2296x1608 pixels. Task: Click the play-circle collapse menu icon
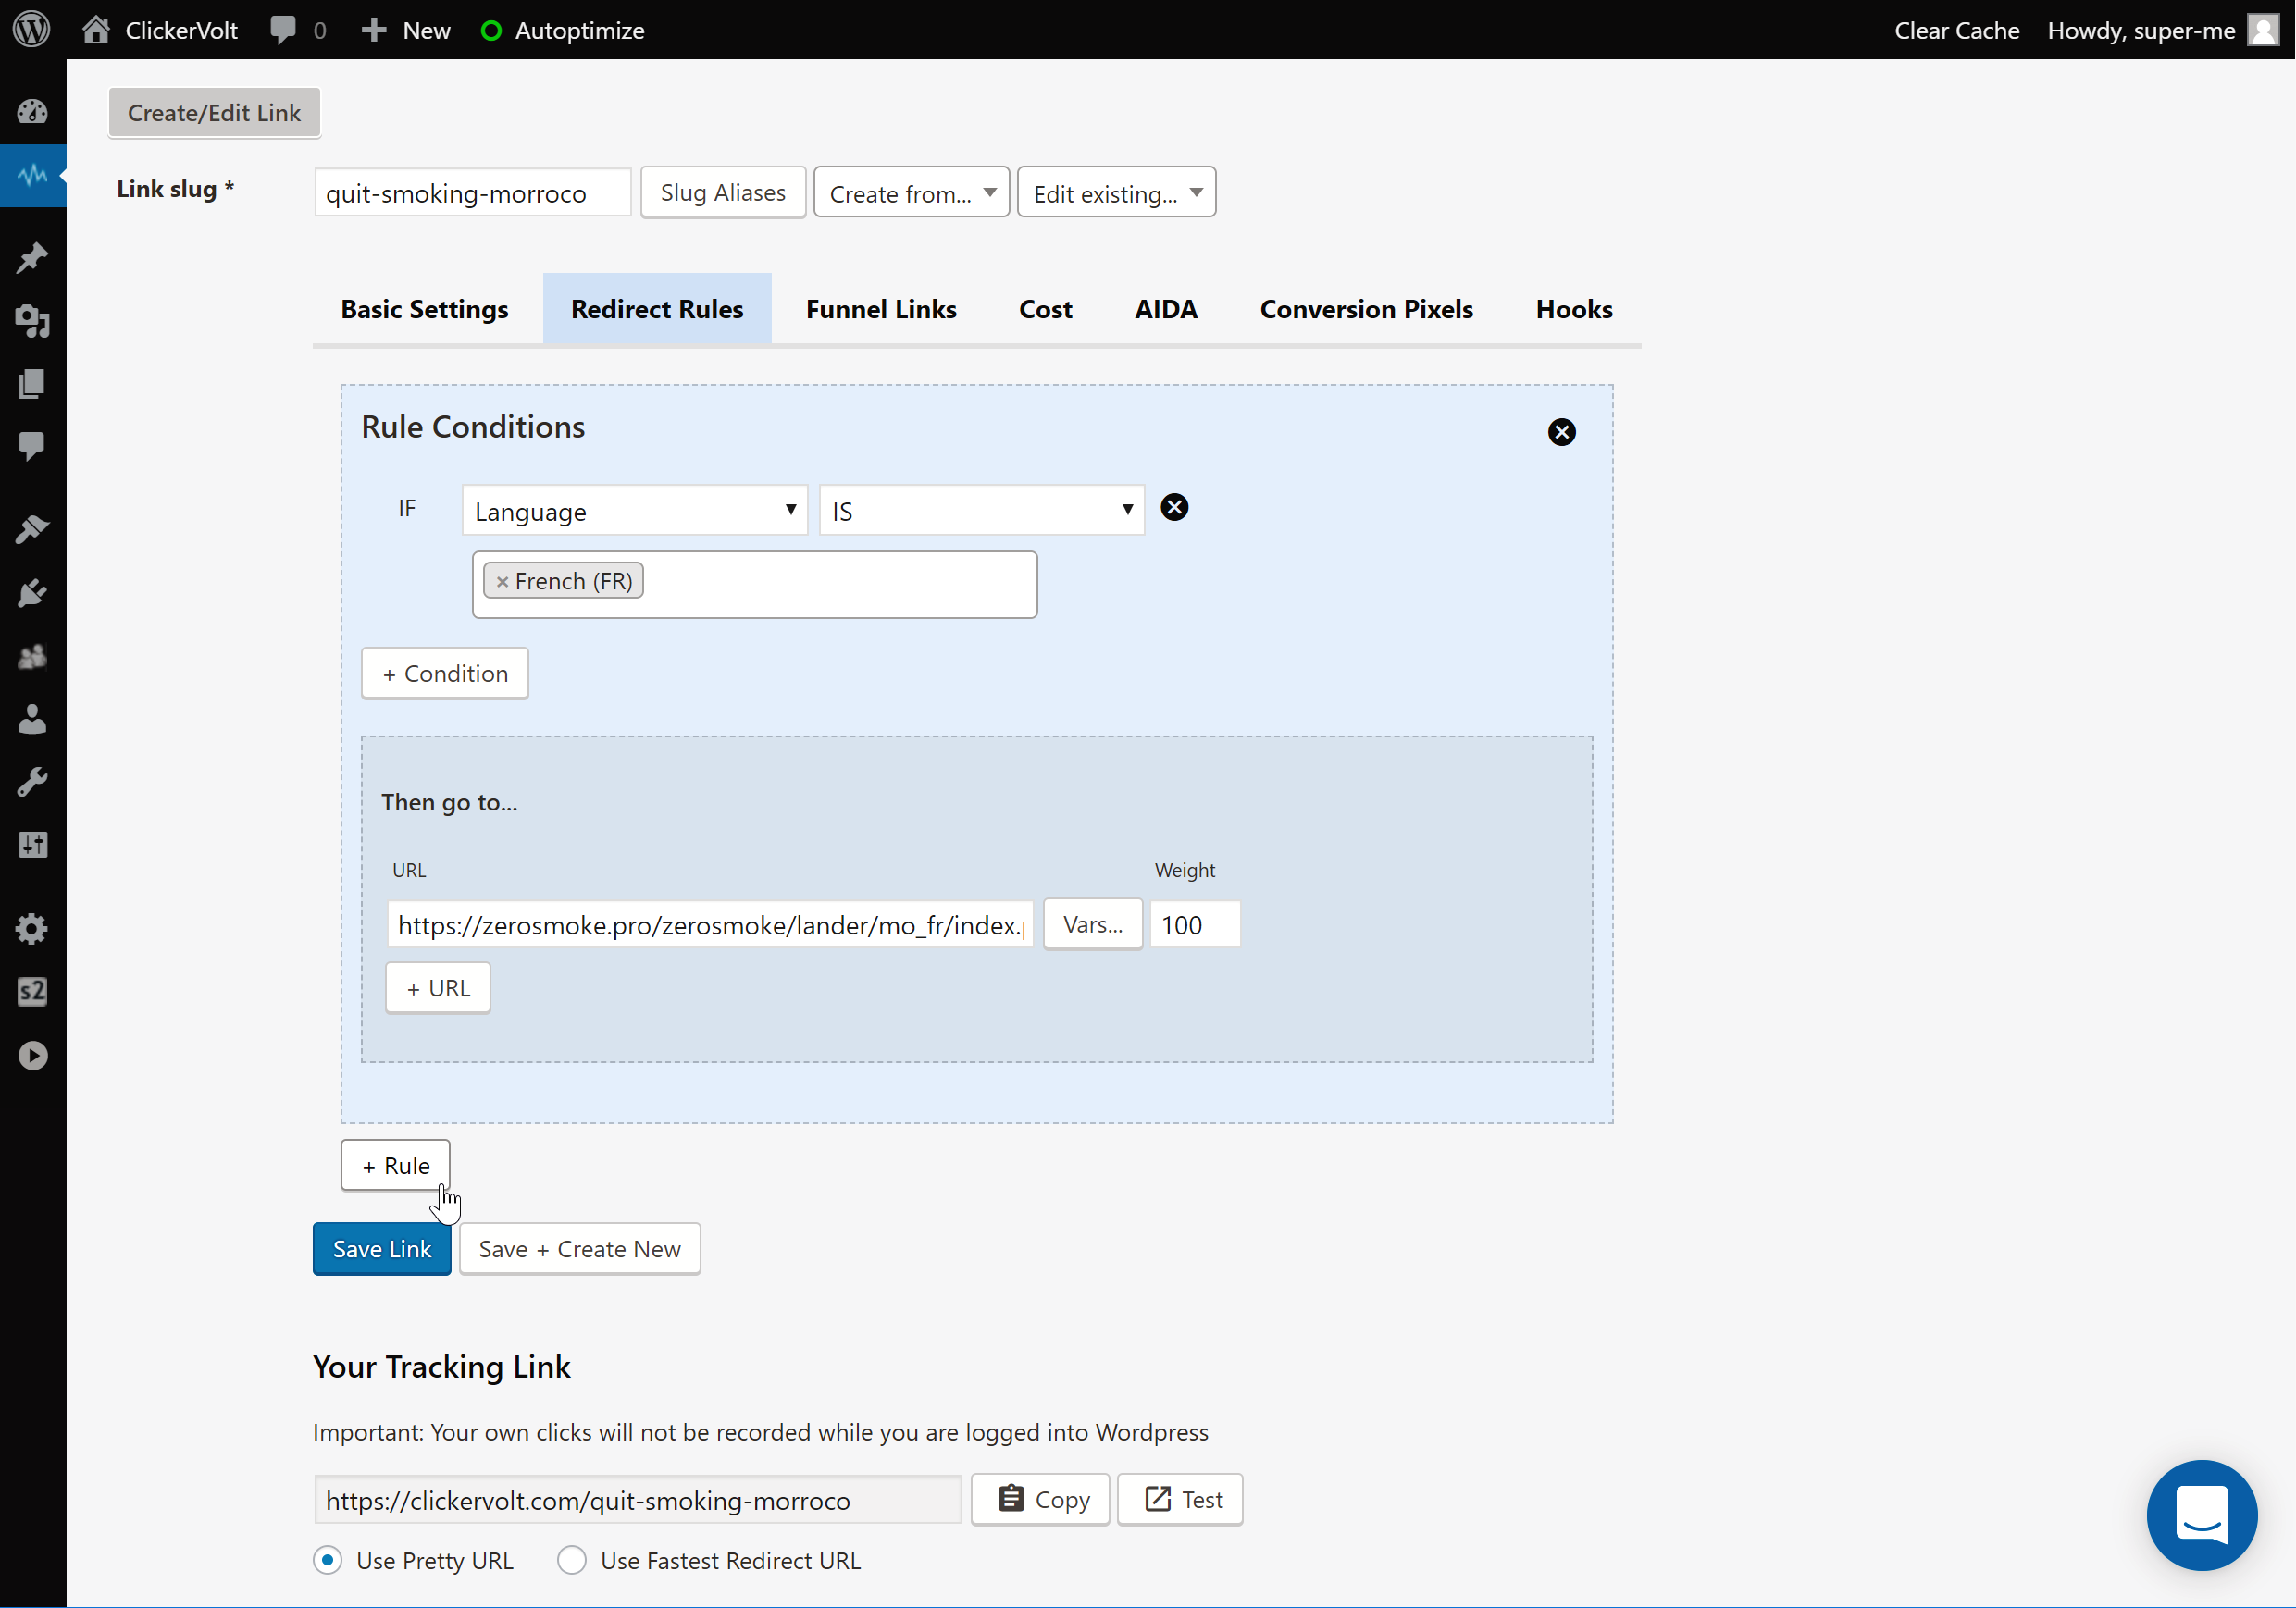[33, 1055]
